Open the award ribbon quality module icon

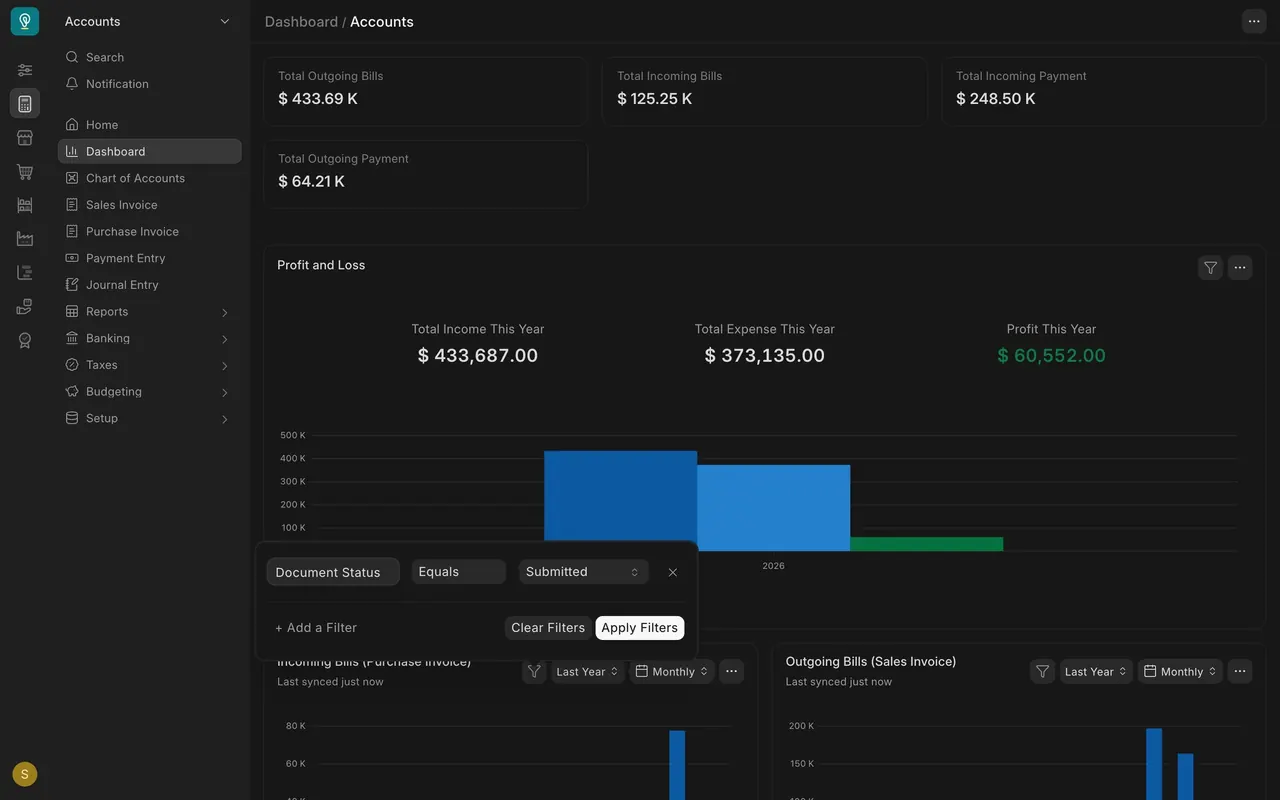[25, 341]
